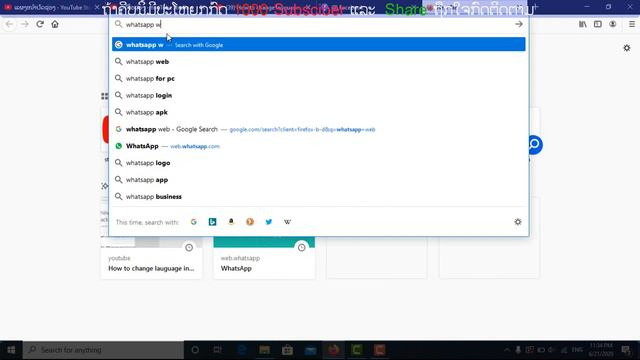Choose 'whatsapp logo' suggestion
The height and width of the screenshot is (360, 640).
[319, 162]
